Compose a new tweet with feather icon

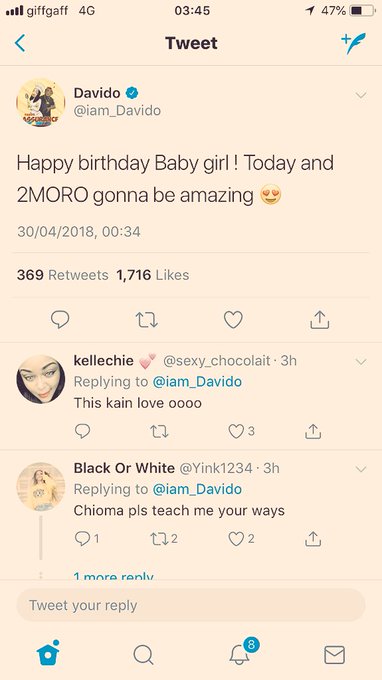pos(353,43)
